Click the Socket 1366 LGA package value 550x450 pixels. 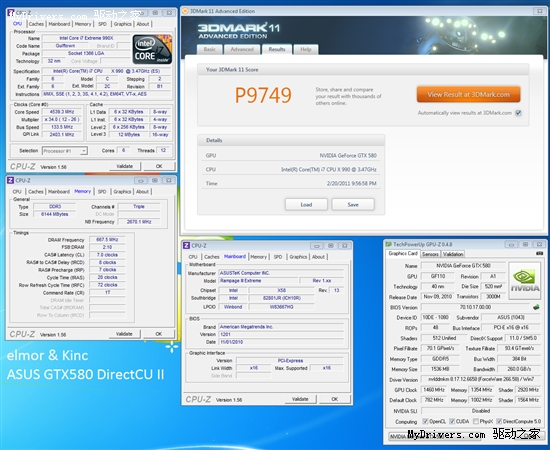(86, 53)
